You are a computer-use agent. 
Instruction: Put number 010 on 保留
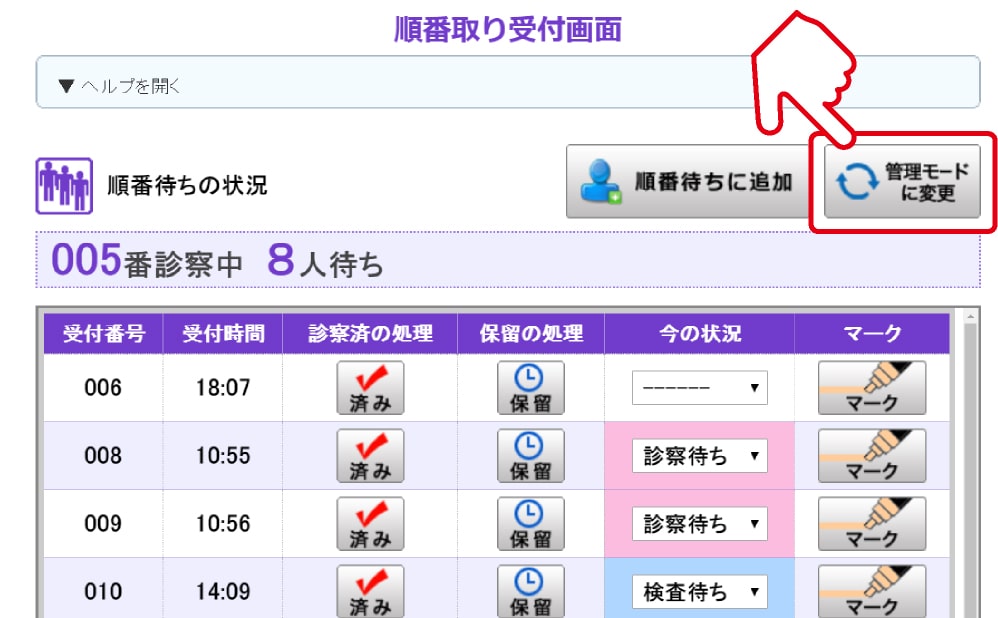531,591
